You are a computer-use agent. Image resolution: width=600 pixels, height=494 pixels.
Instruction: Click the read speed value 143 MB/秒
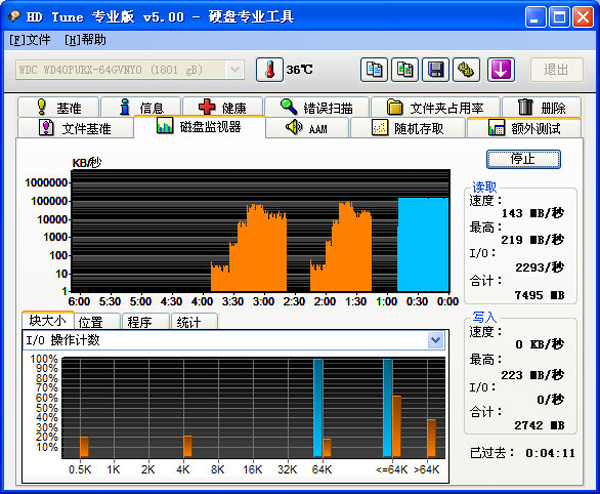pyautogui.click(x=533, y=213)
